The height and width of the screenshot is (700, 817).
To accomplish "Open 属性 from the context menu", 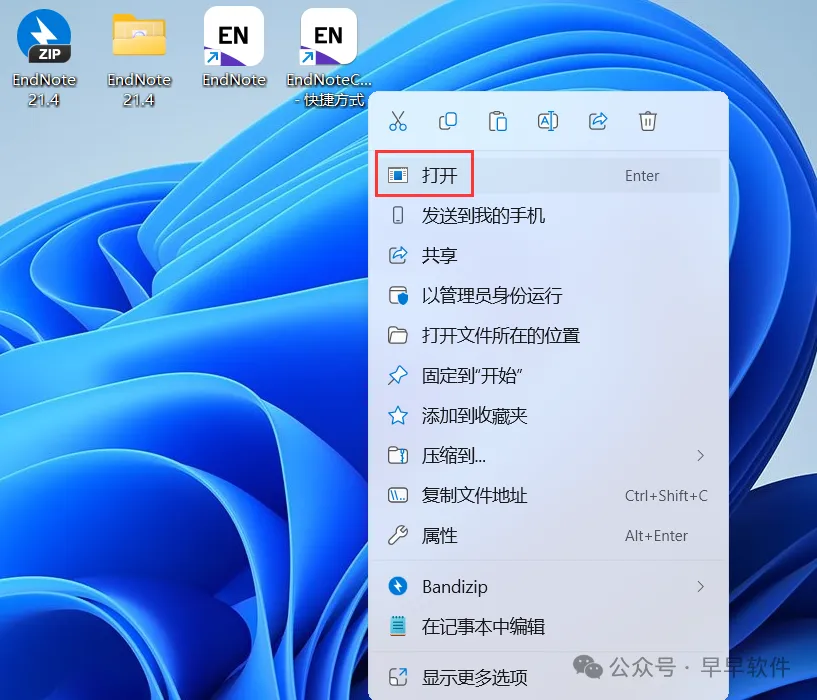I will (x=548, y=535).
